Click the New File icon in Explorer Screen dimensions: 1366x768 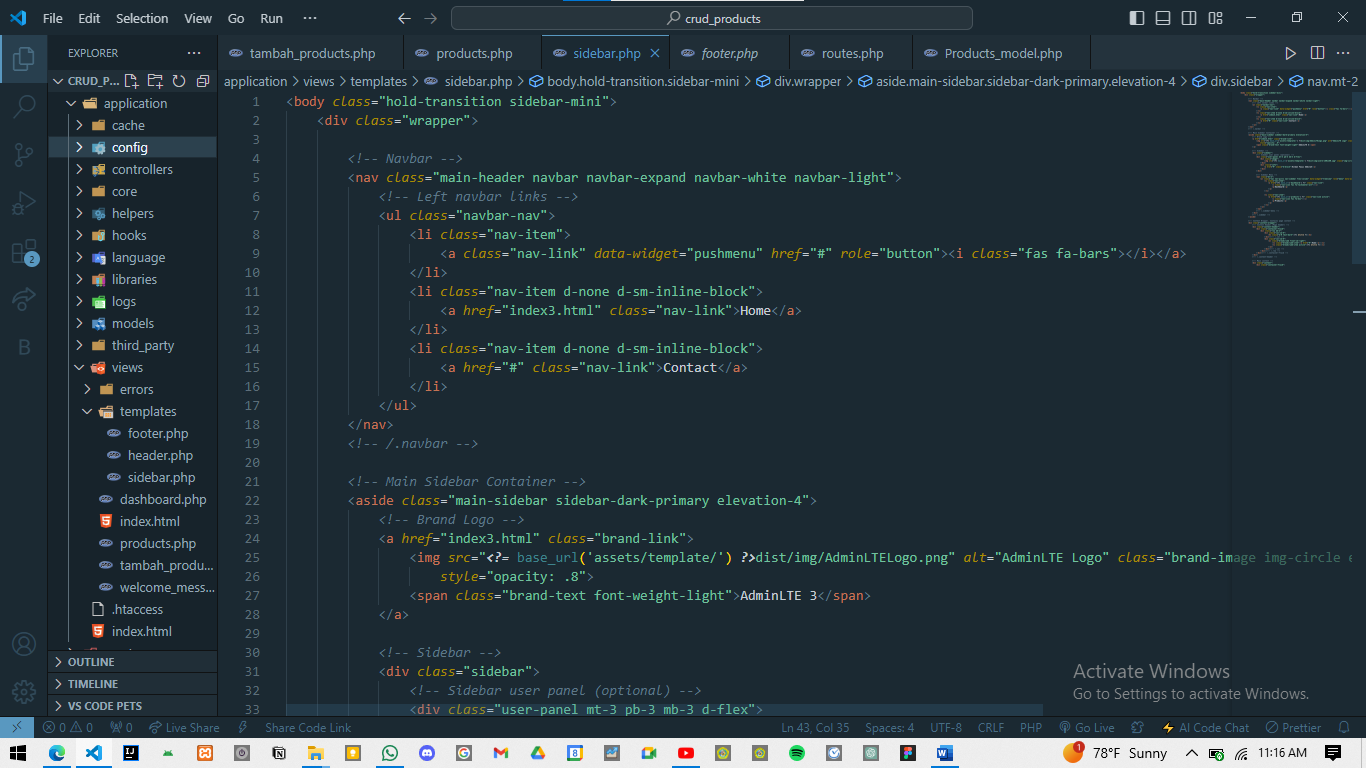coord(131,81)
